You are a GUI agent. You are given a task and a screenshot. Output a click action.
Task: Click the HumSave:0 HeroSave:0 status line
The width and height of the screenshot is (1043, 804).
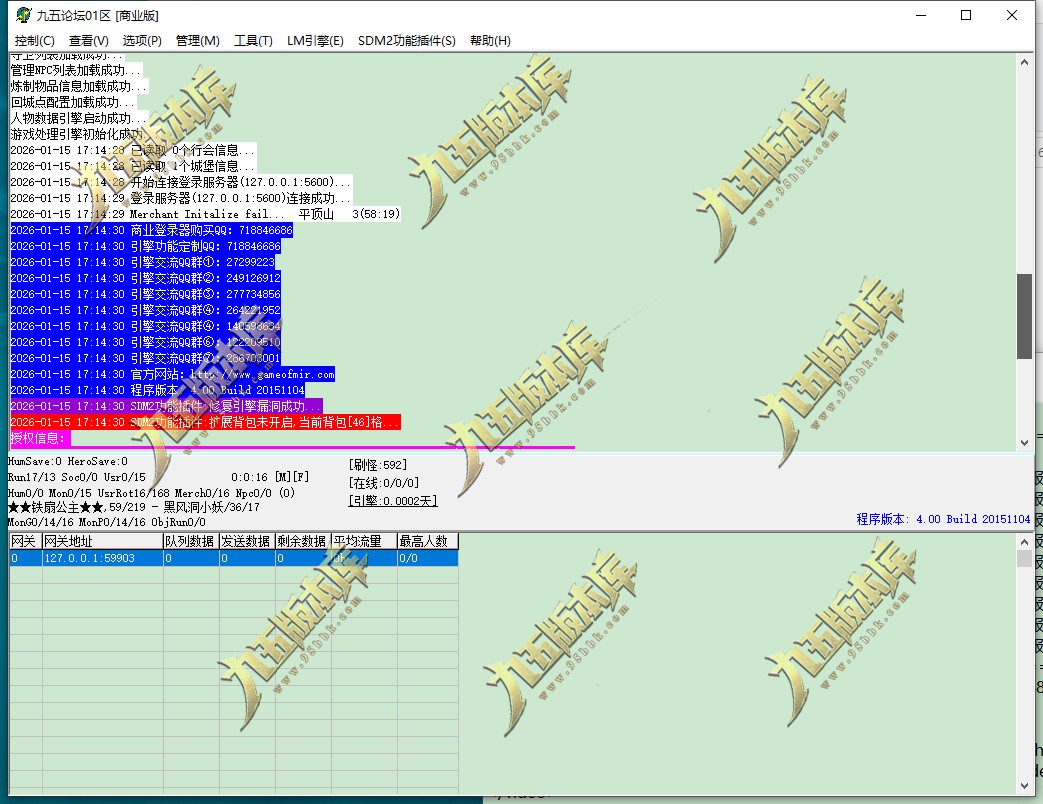coord(68,461)
